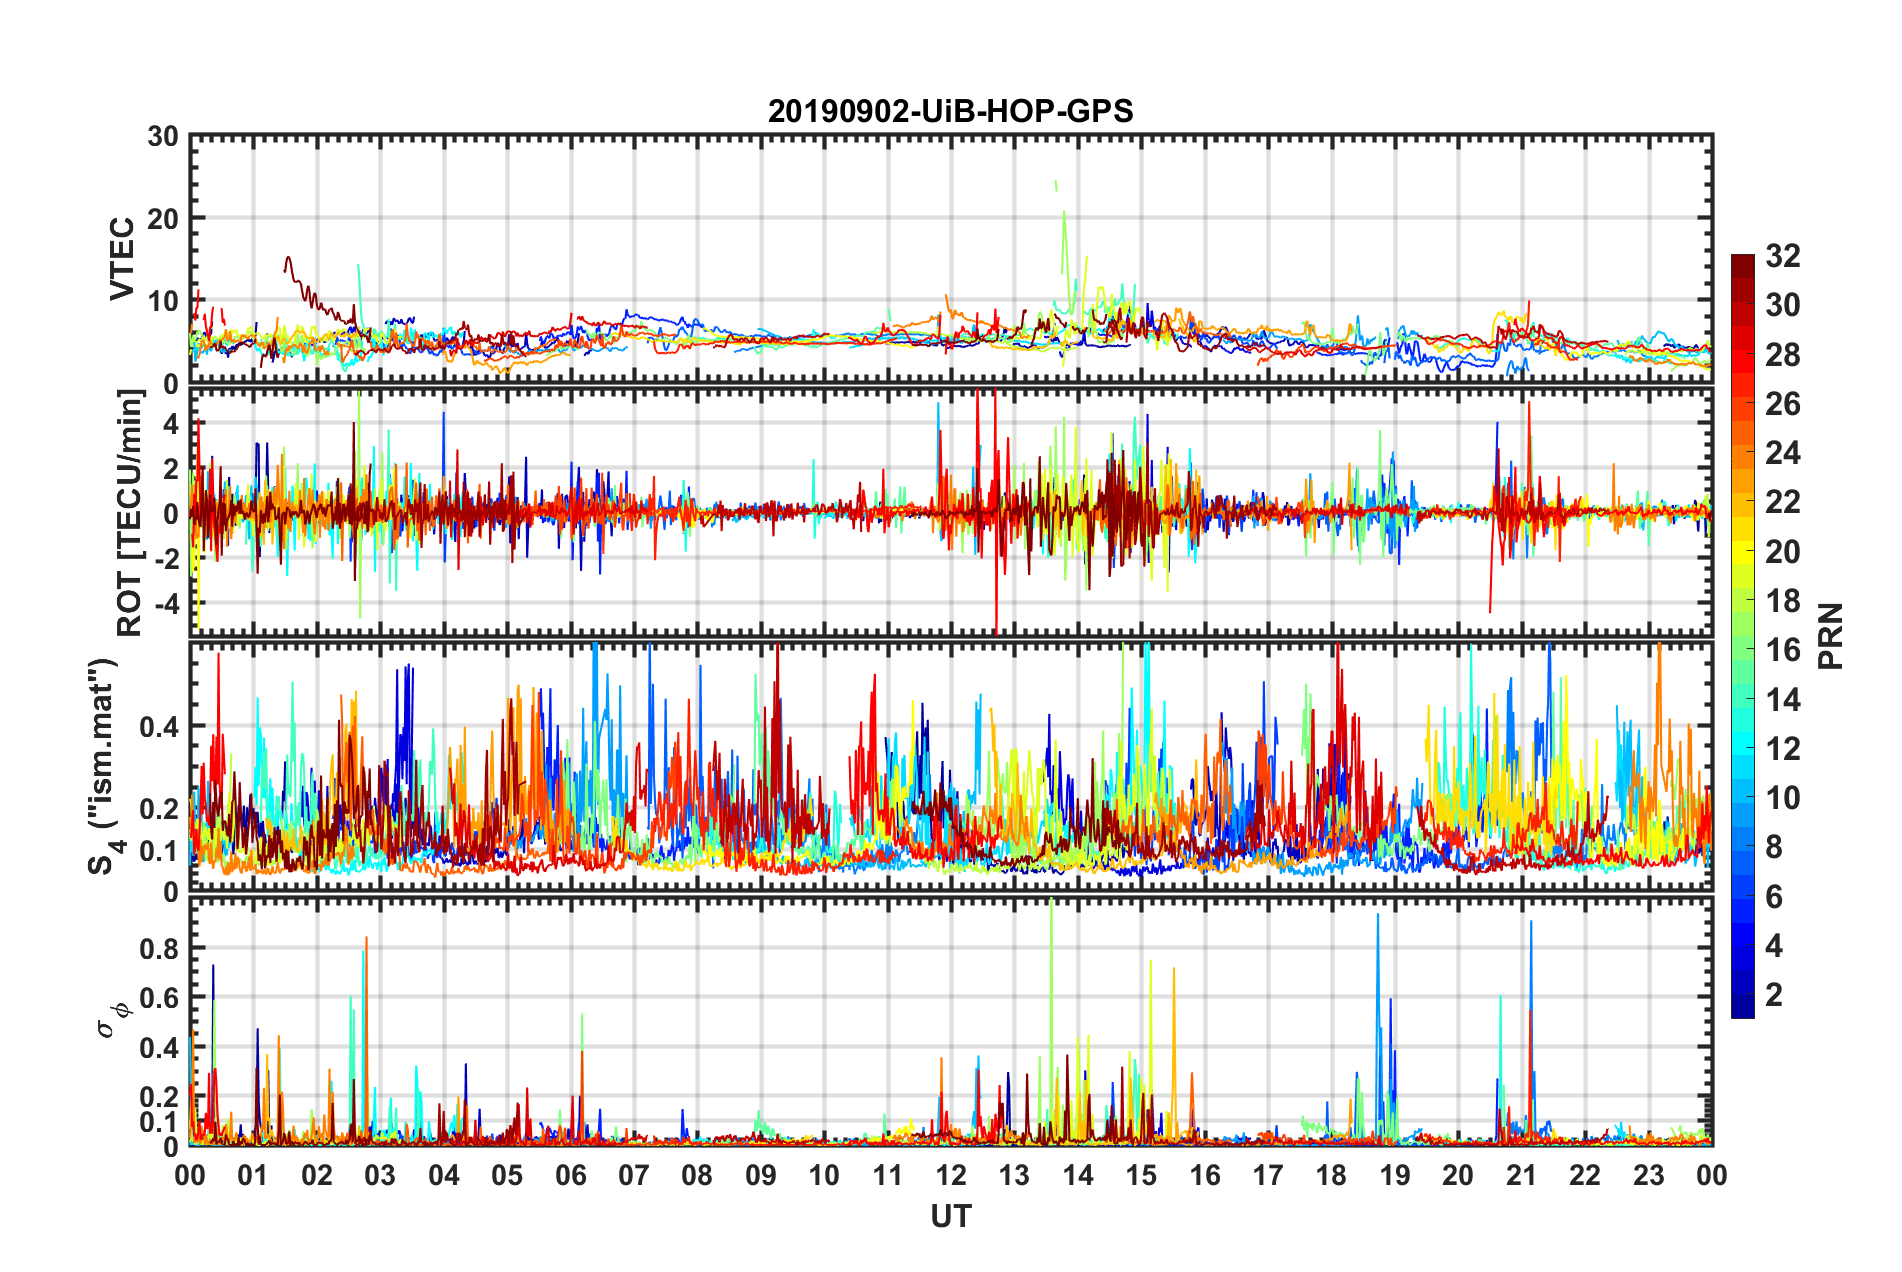Viewport: 1902px width, 1272px height.
Task: Select the VTEC y-axis label
Action: click(x=122, y=258)
